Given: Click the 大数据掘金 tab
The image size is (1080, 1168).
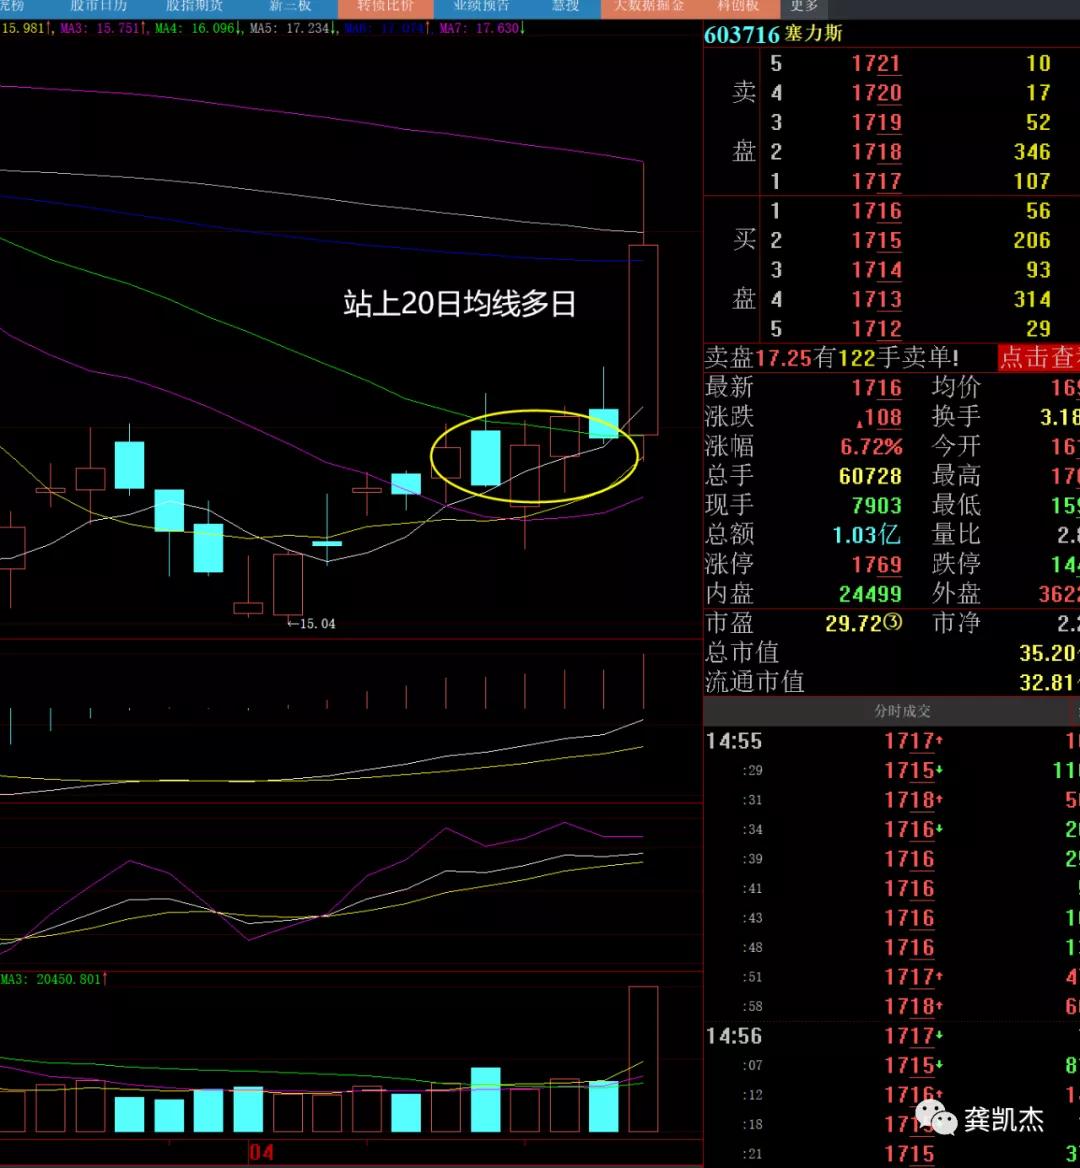Looking at the screenshot, I should click(x=649, y=6).
